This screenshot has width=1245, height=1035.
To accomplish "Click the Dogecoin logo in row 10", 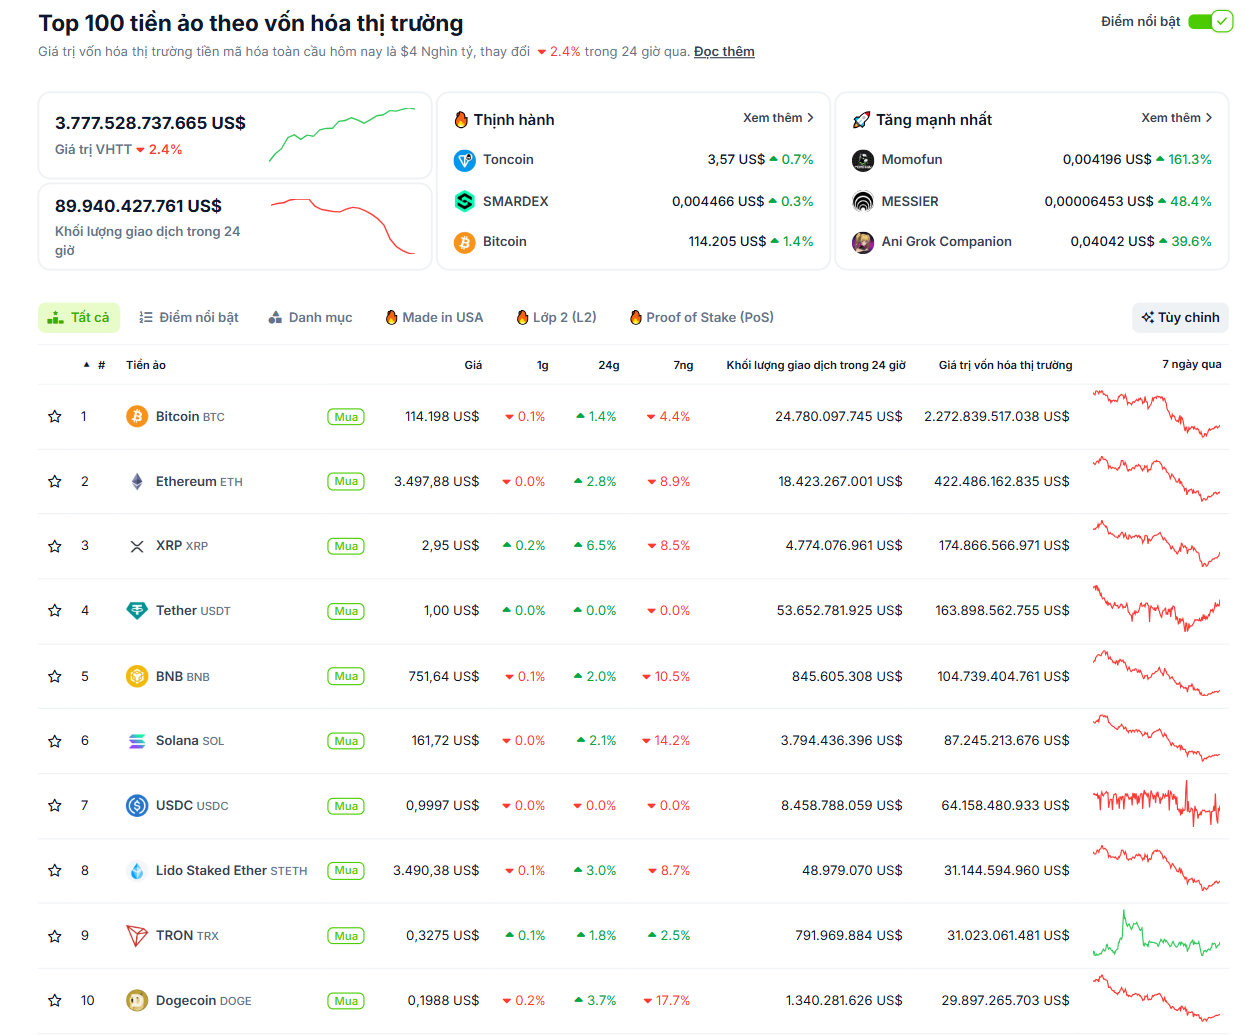I will pyautogui.click(x=137, y=1000).
